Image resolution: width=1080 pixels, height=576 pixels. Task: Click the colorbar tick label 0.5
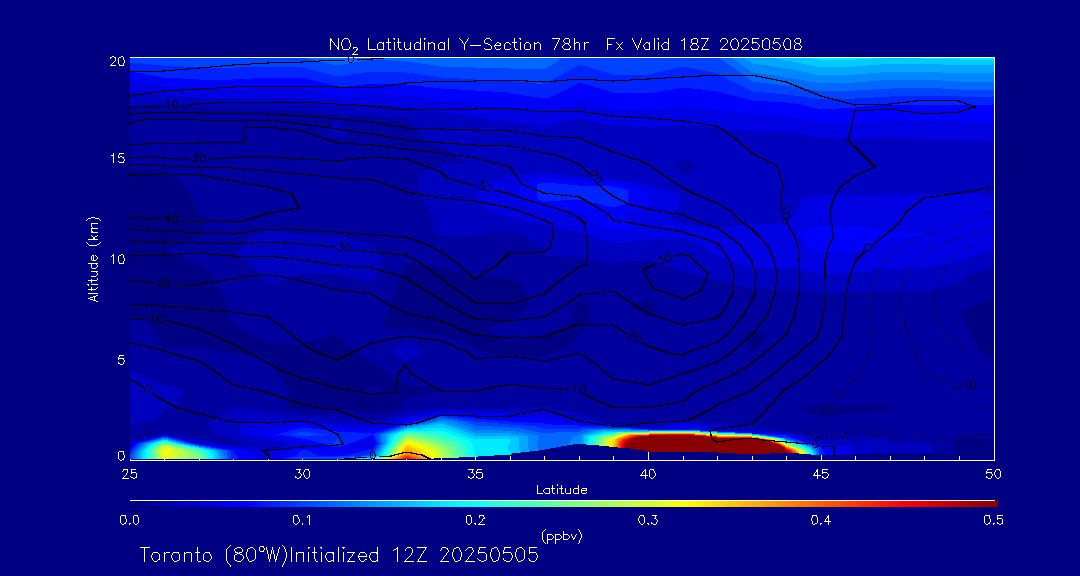pyautogui.click(x=993, y=520)
